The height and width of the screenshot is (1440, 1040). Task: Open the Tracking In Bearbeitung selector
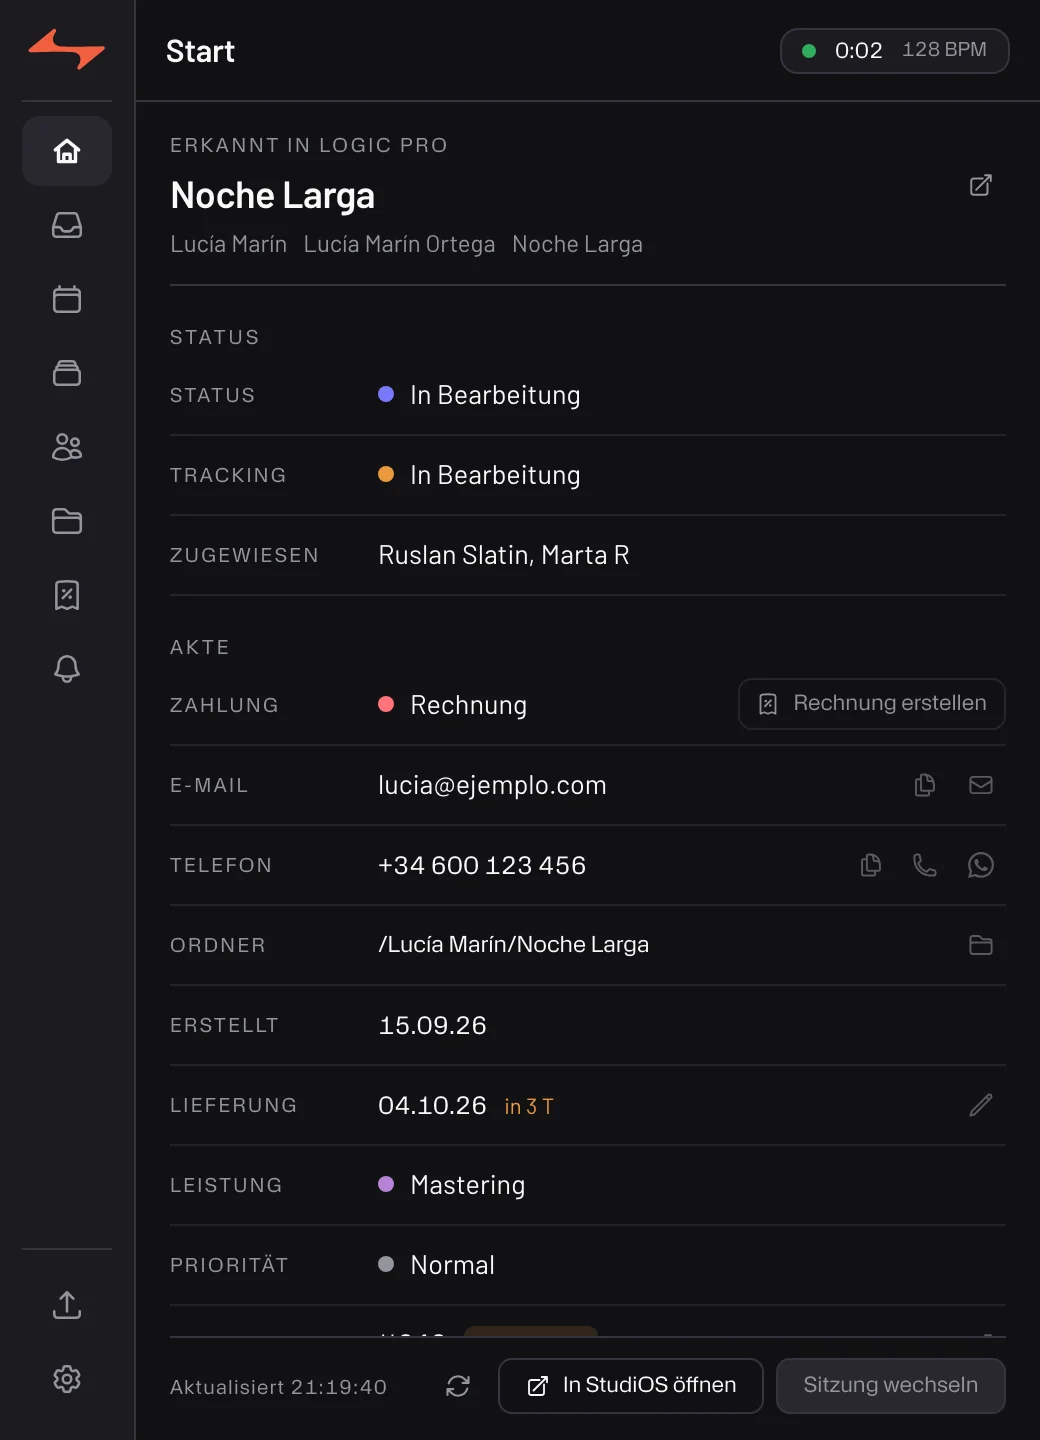(x=479, y=475)
